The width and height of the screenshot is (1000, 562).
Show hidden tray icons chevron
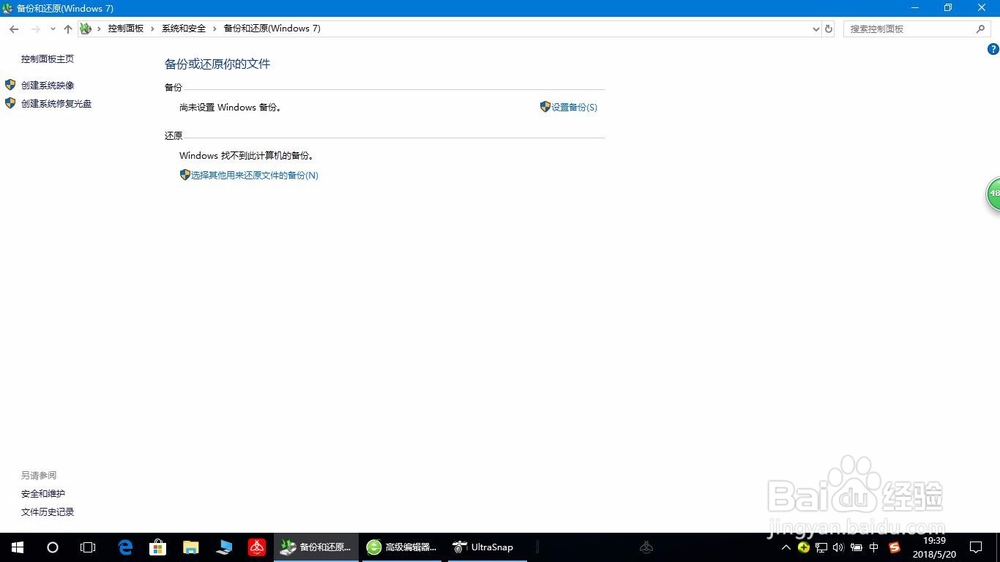pos(786,547)
